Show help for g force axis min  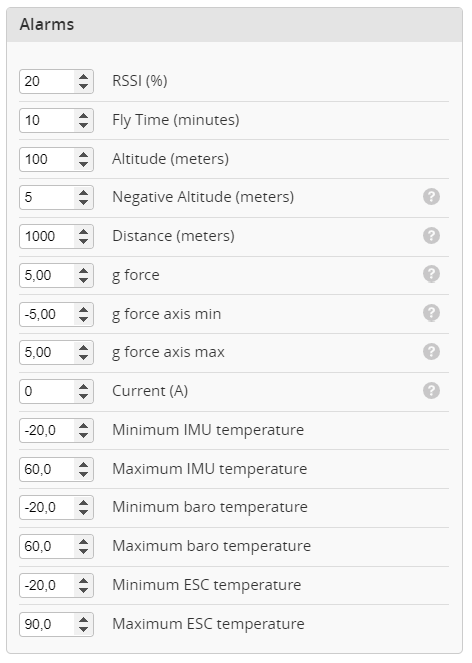pos(431,313)
